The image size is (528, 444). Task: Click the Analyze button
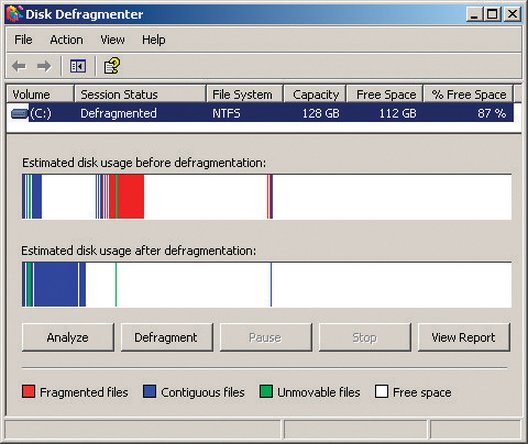tap(68, 337)
